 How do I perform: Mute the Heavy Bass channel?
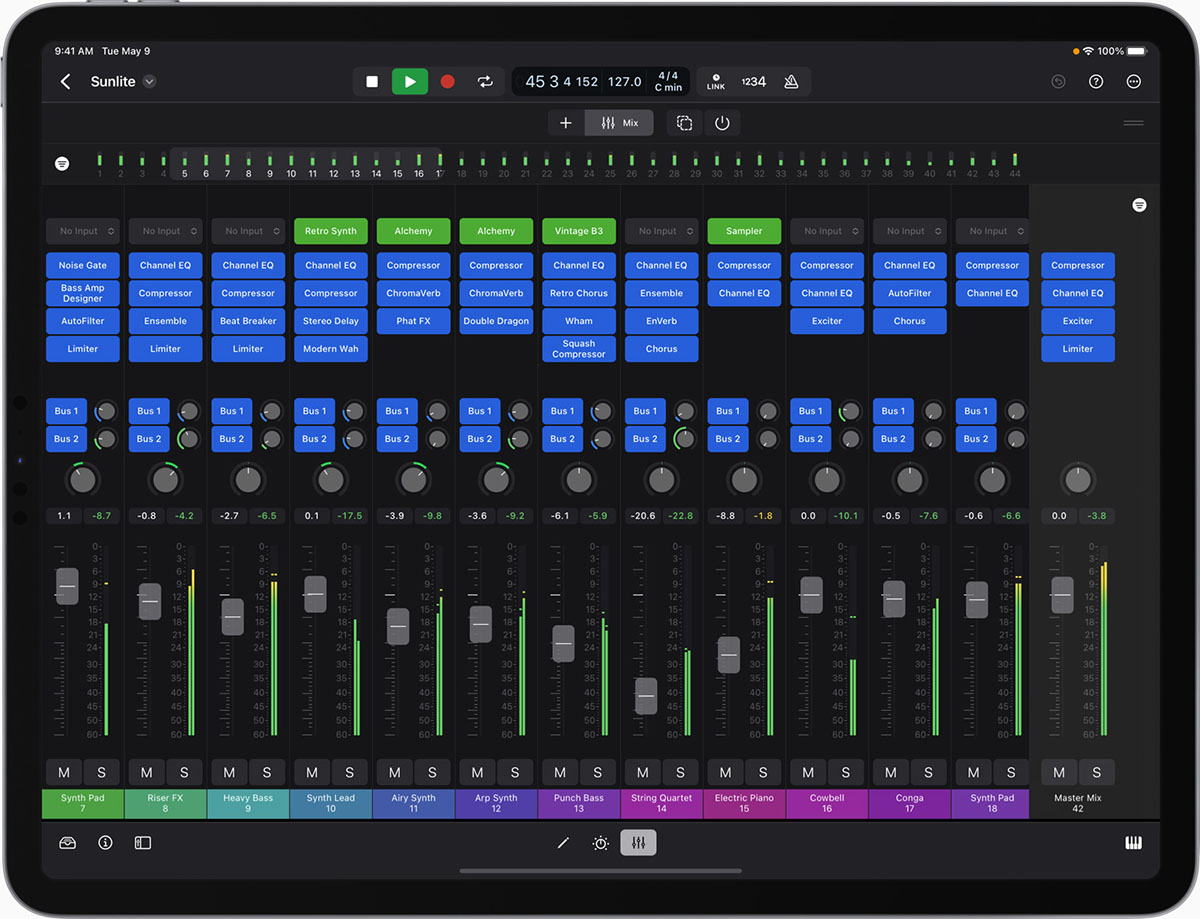[x=230, y=772]
